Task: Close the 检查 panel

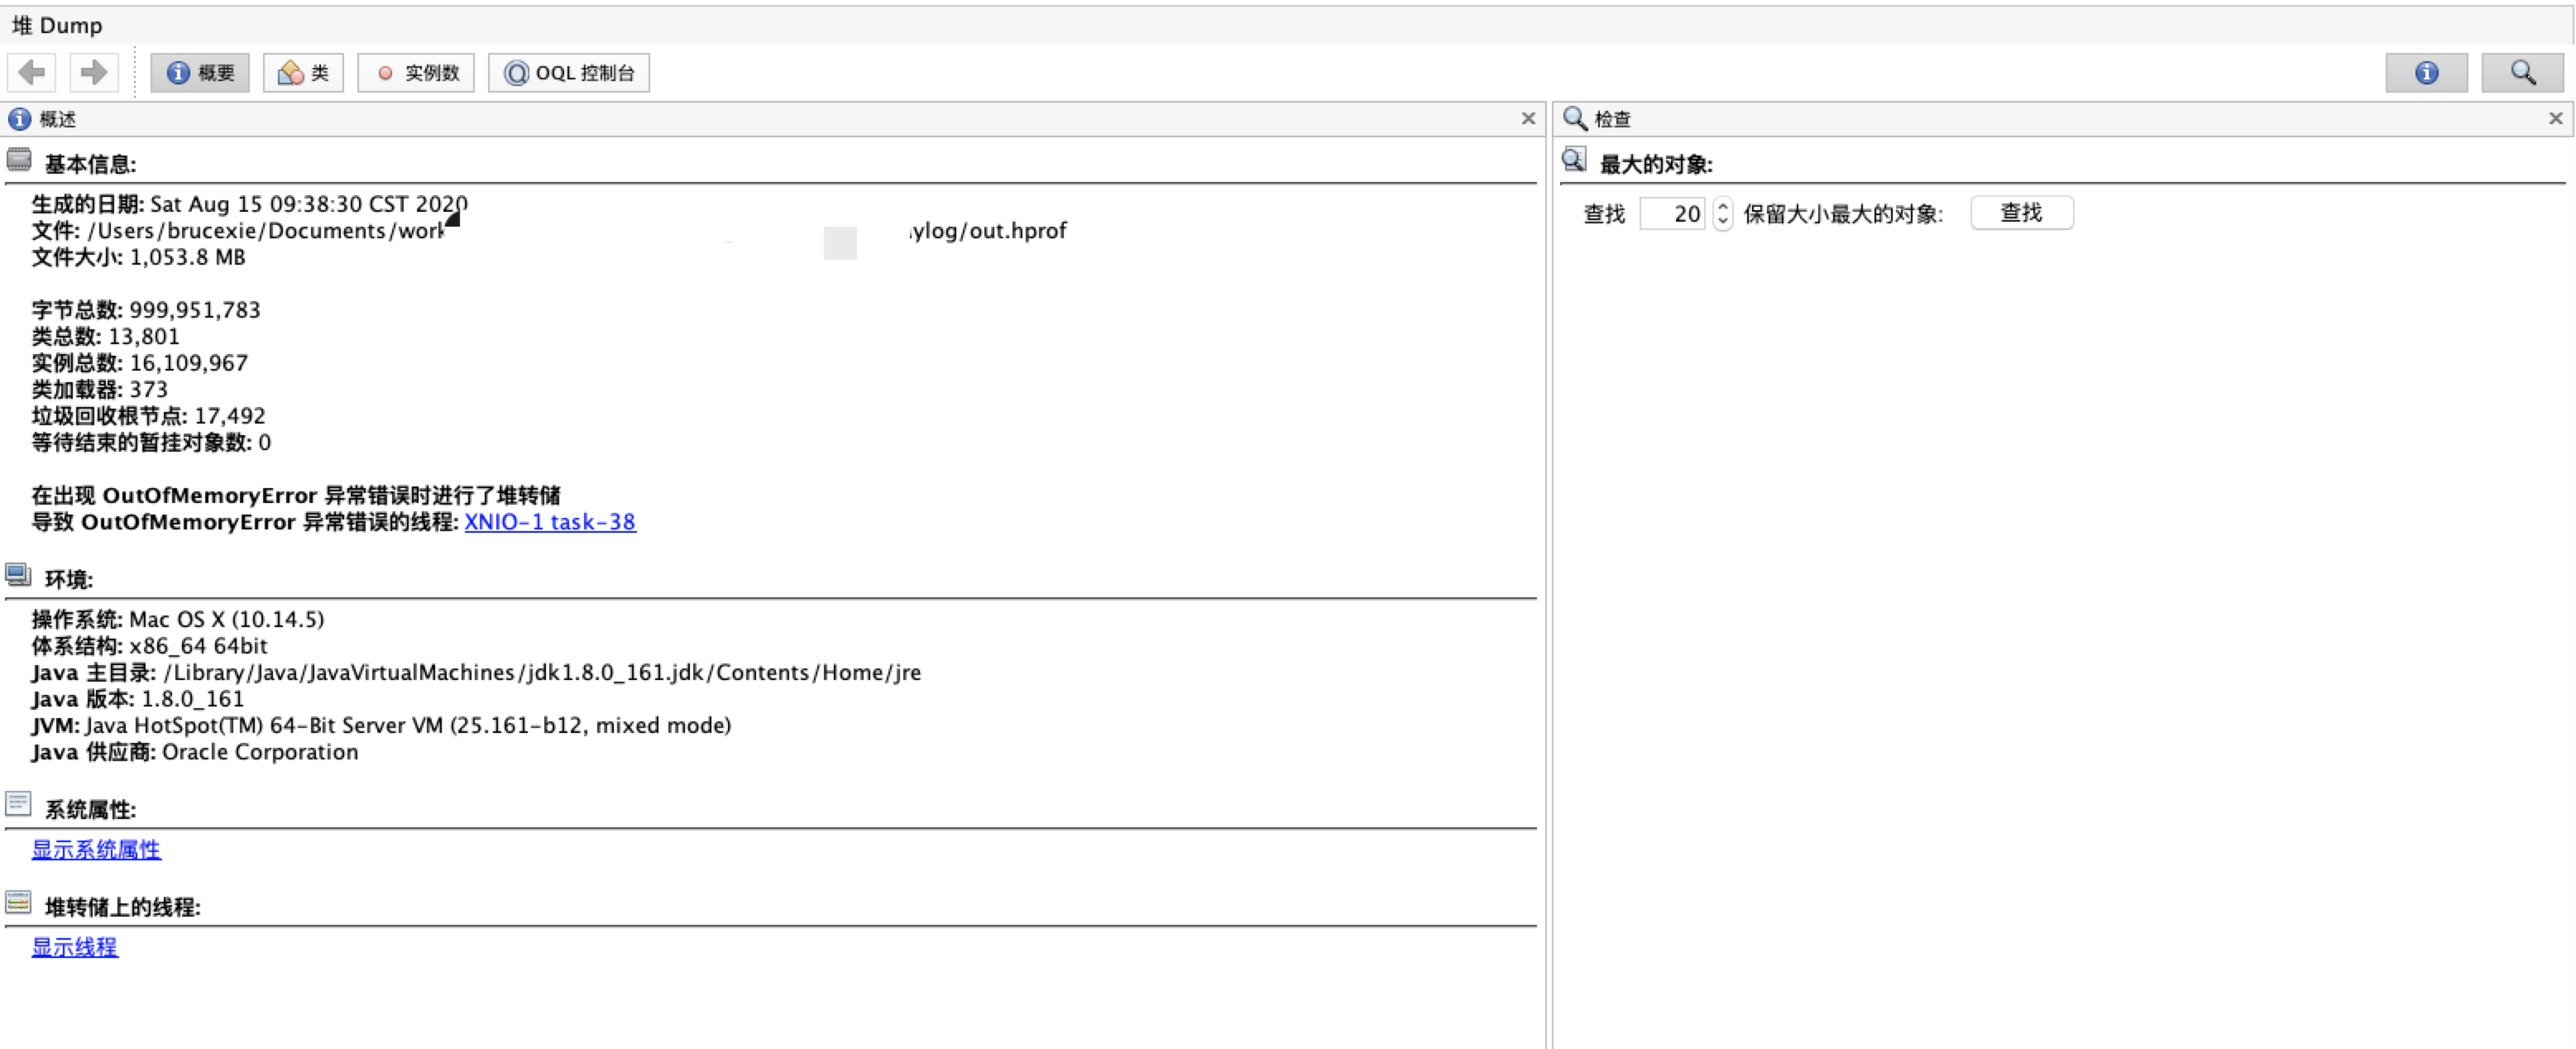Action: coord(2556,118)
